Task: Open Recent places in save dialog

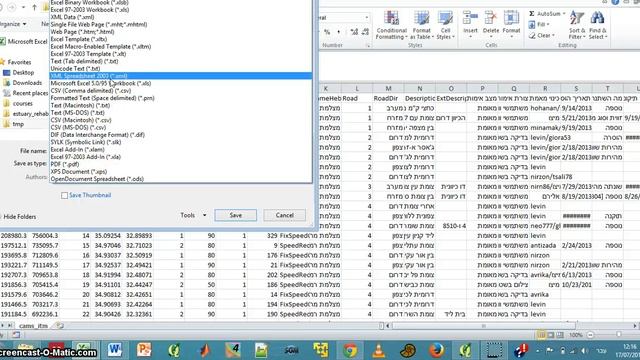Action: pos(29,93)
